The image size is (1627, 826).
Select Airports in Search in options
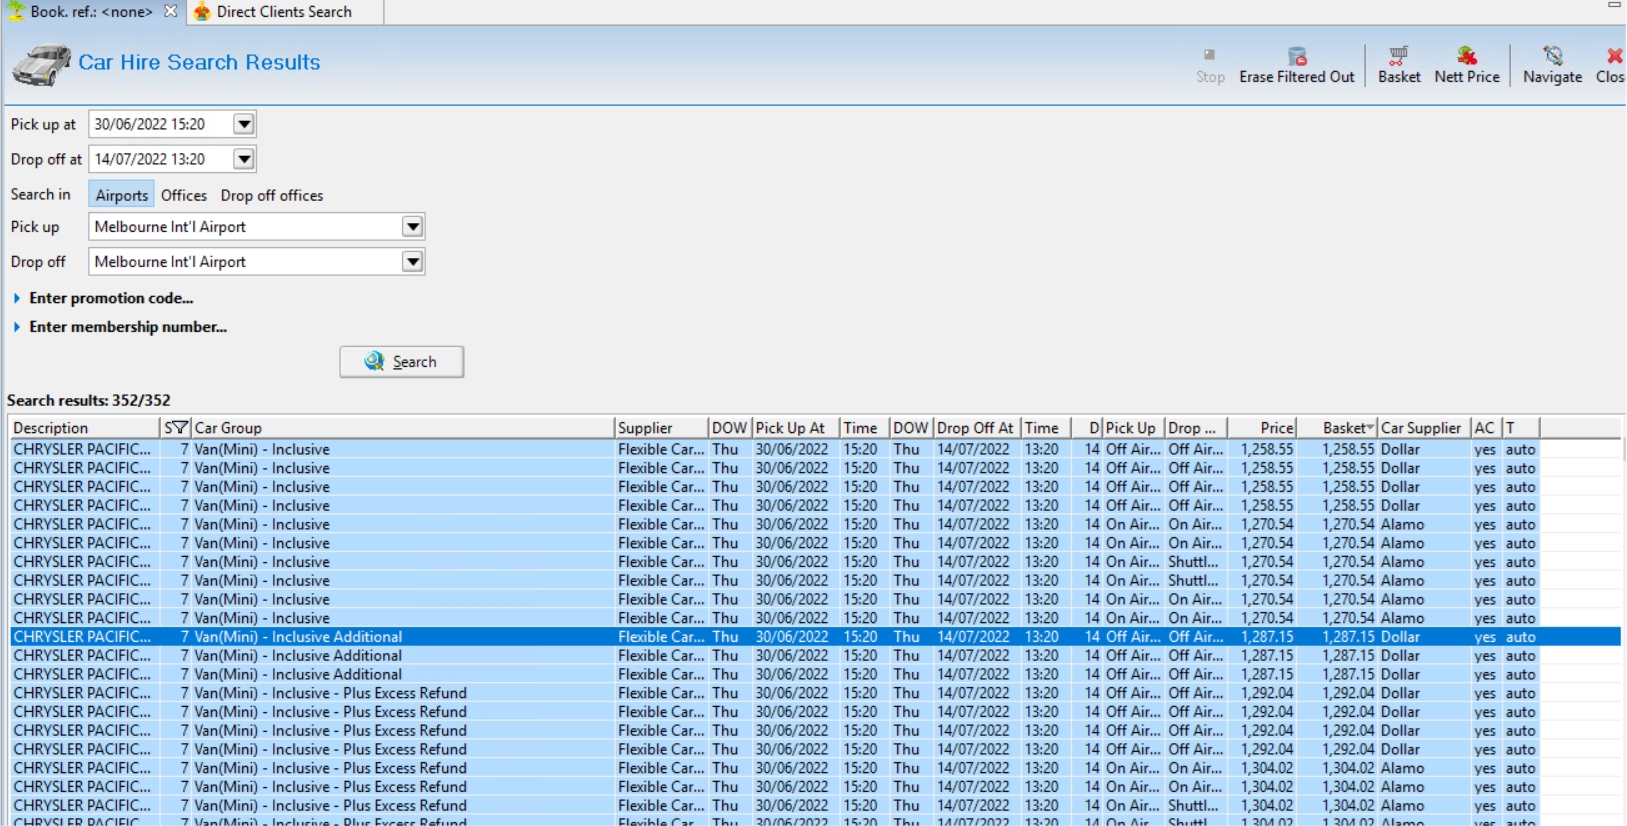[121, 195]
